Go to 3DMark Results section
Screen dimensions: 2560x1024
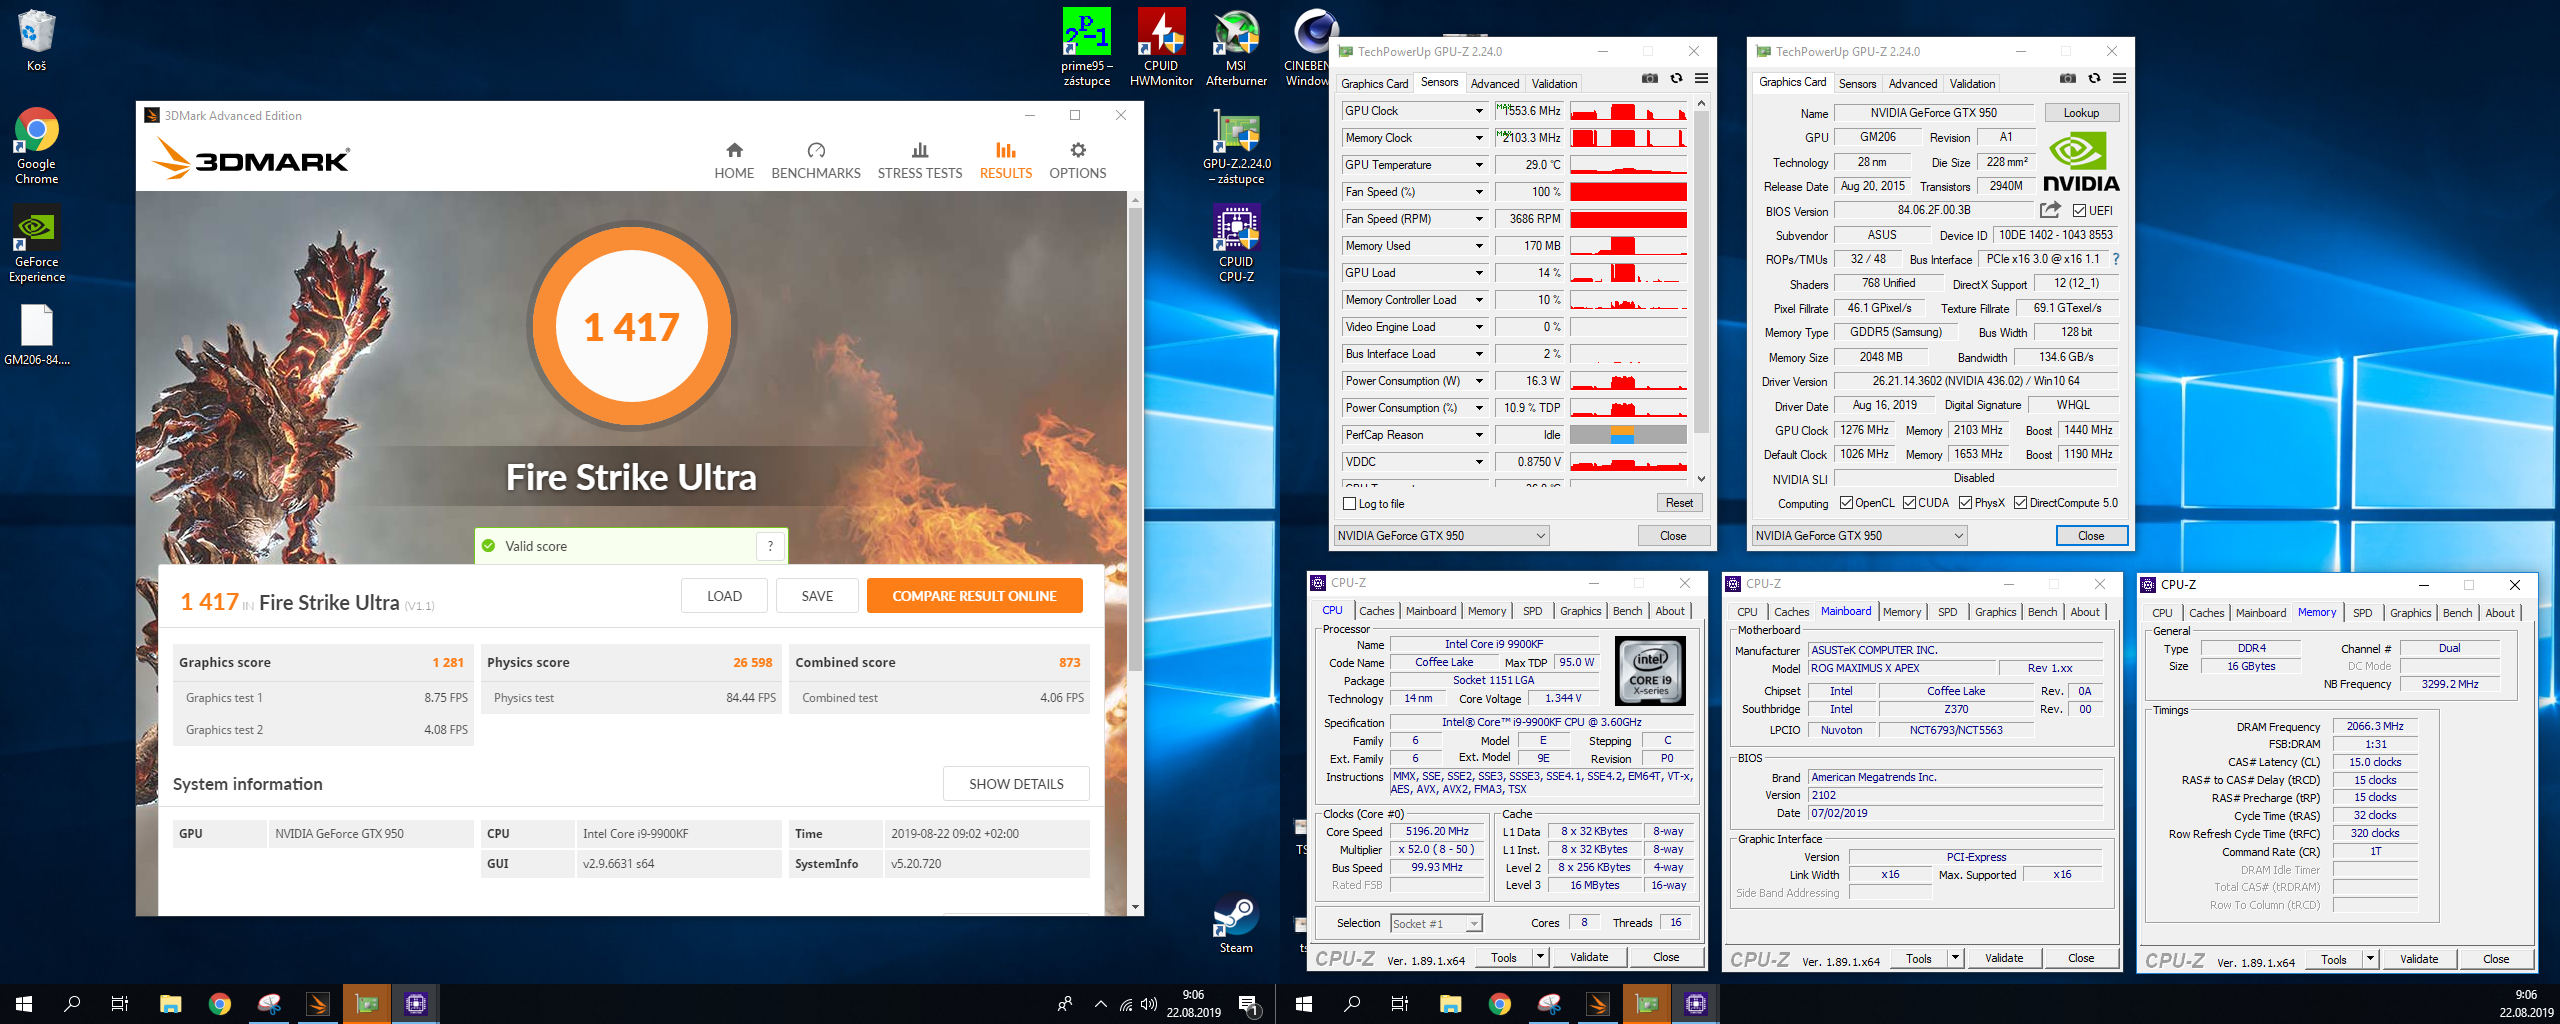(x=1005, y=161)
